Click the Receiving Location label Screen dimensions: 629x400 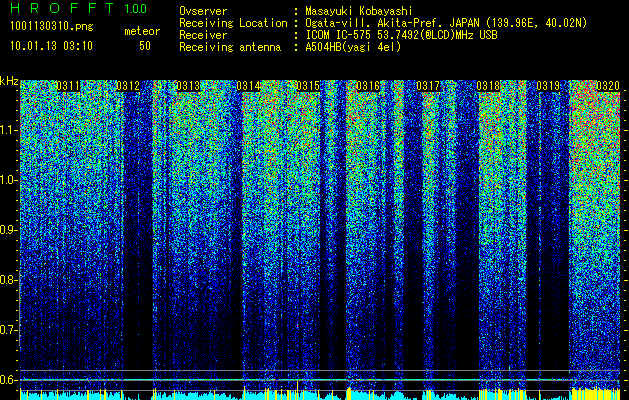pos(233,23)
